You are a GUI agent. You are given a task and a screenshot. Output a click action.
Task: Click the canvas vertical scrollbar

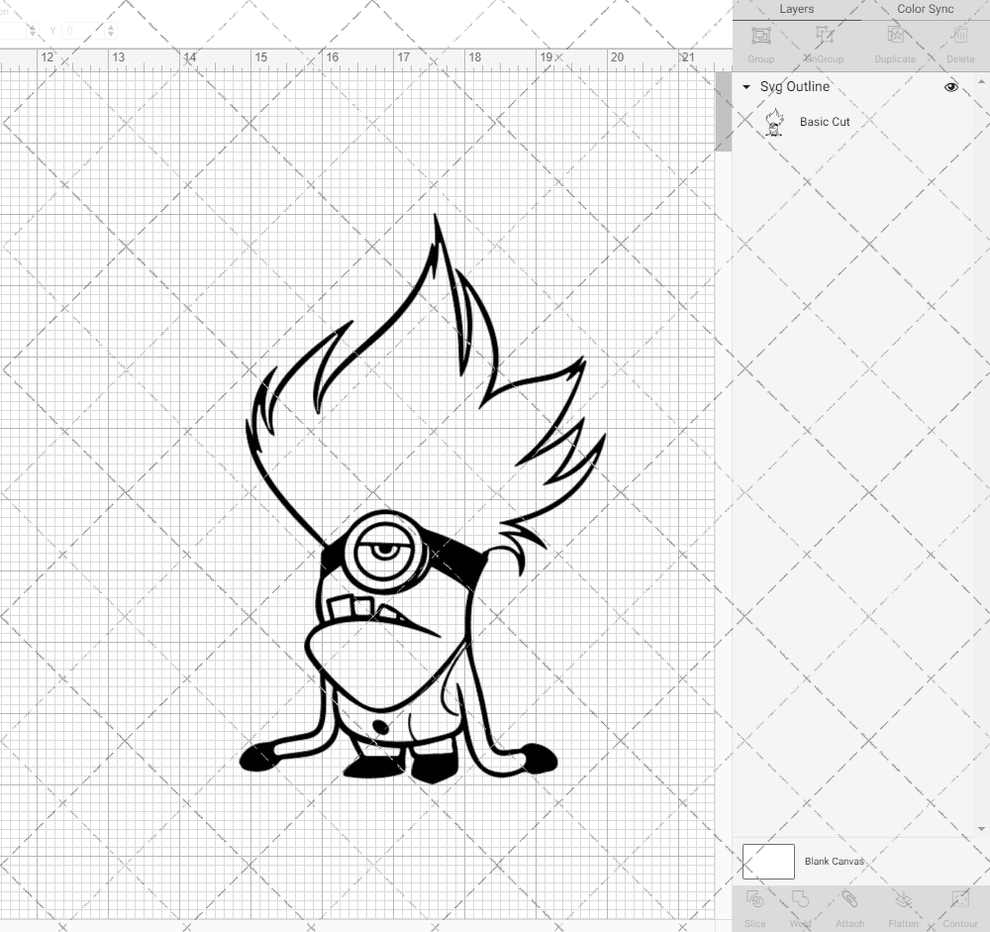click(721, 110)
